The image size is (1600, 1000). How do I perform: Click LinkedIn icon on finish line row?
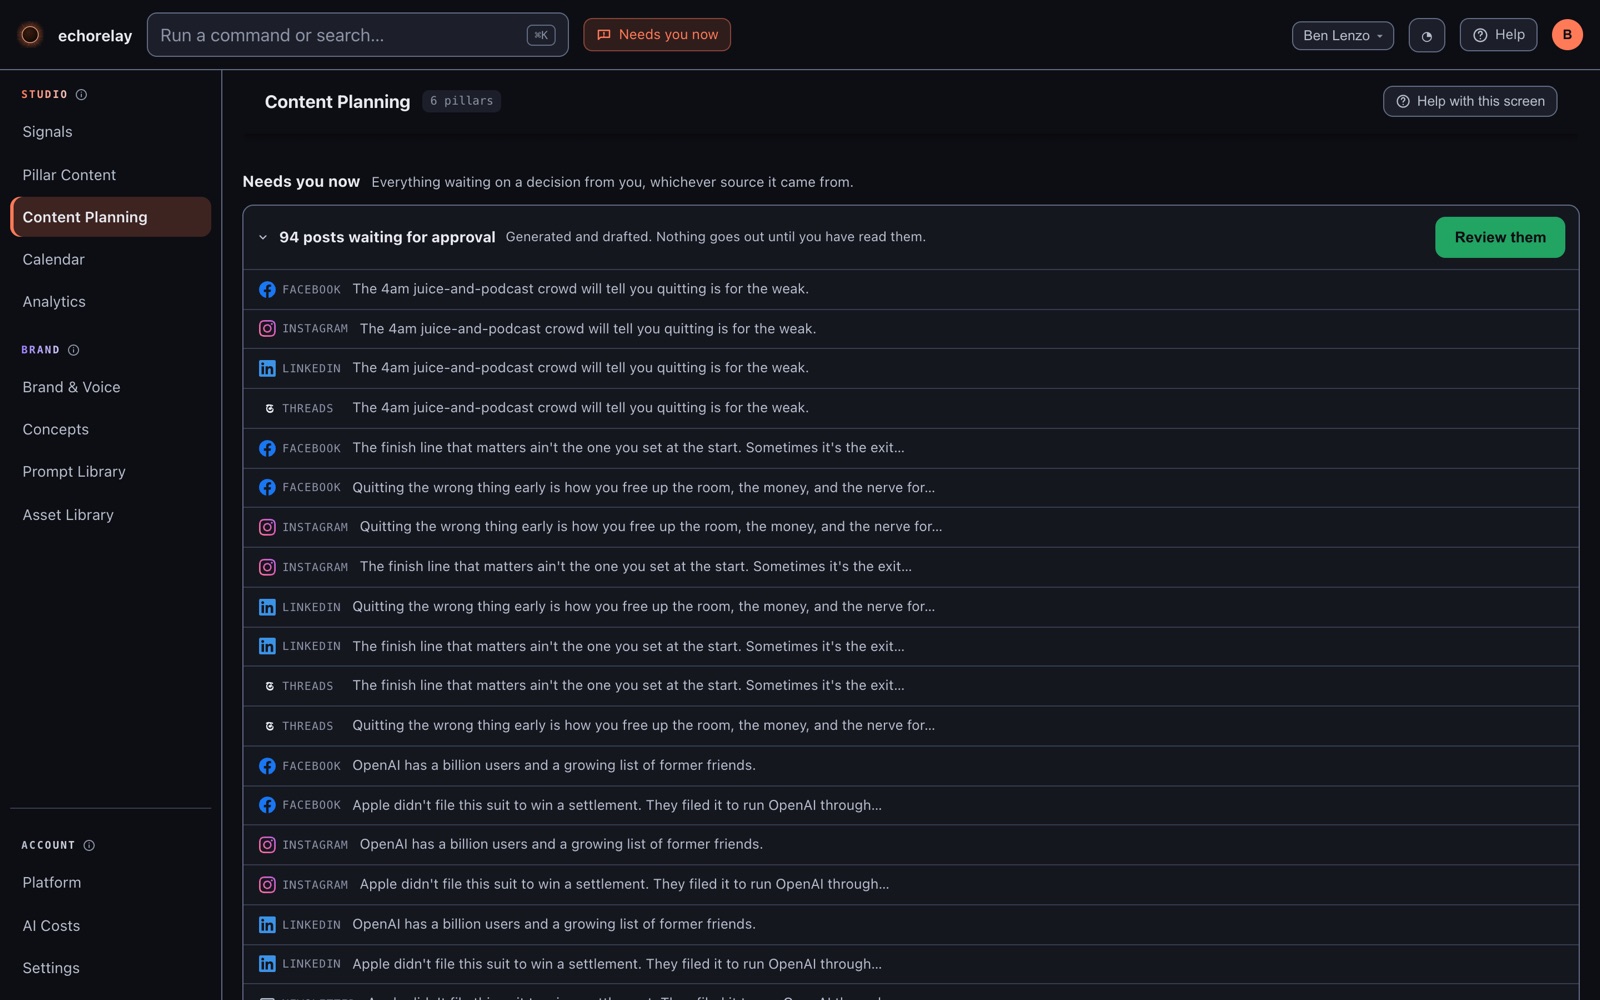coord(267,646)
